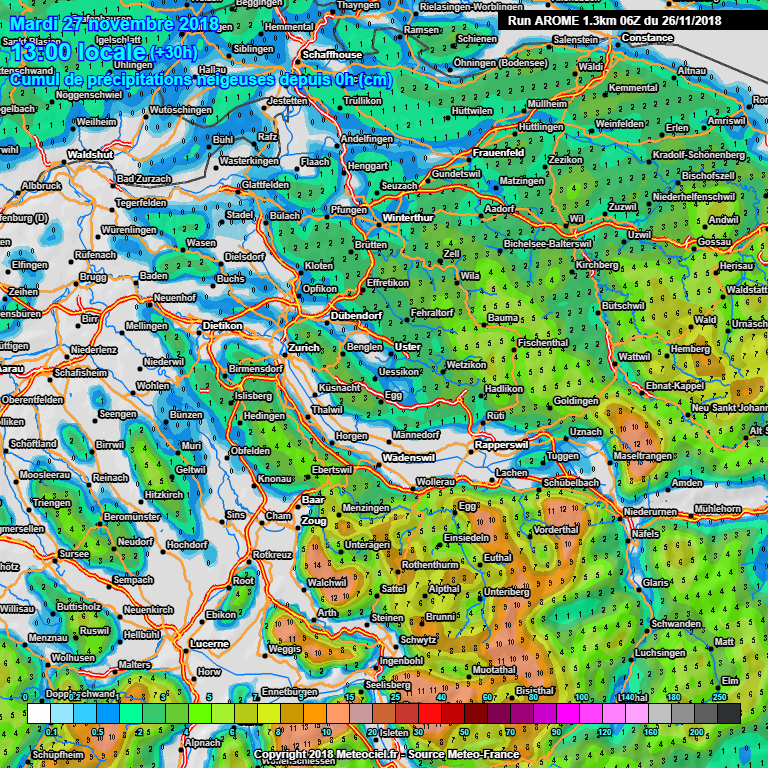The height and width of the screenshot is (768, 768).
Task: Select the Wetzikon label
Action: [466, 365]
